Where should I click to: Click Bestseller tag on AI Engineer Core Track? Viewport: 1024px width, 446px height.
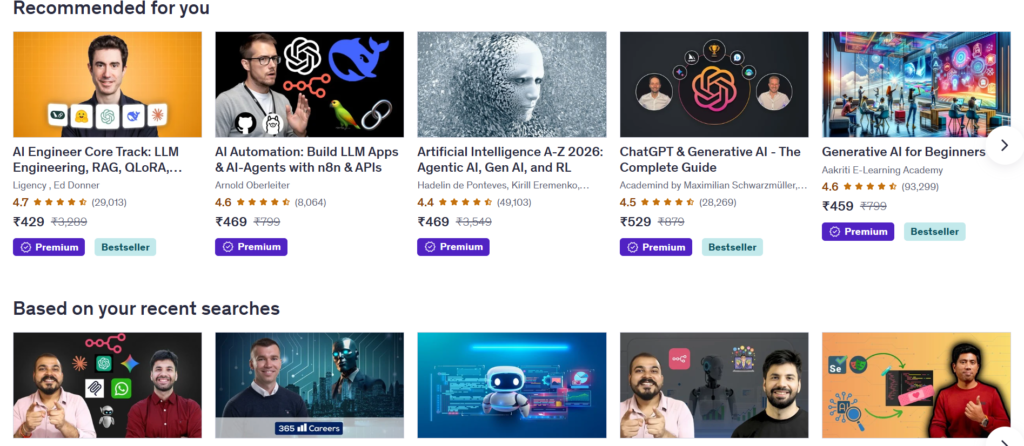[x=125, y=247]
